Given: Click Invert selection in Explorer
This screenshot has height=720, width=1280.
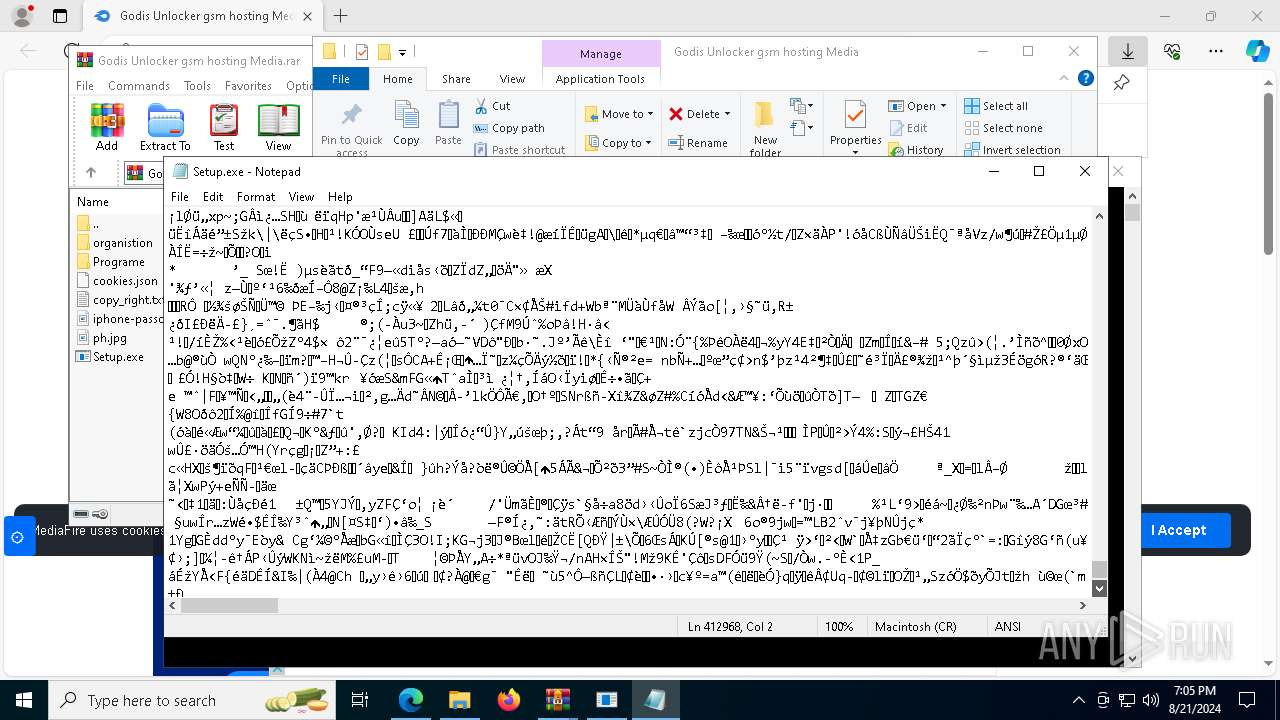Looking at the screenshot, I should (x=1012, y=150).
